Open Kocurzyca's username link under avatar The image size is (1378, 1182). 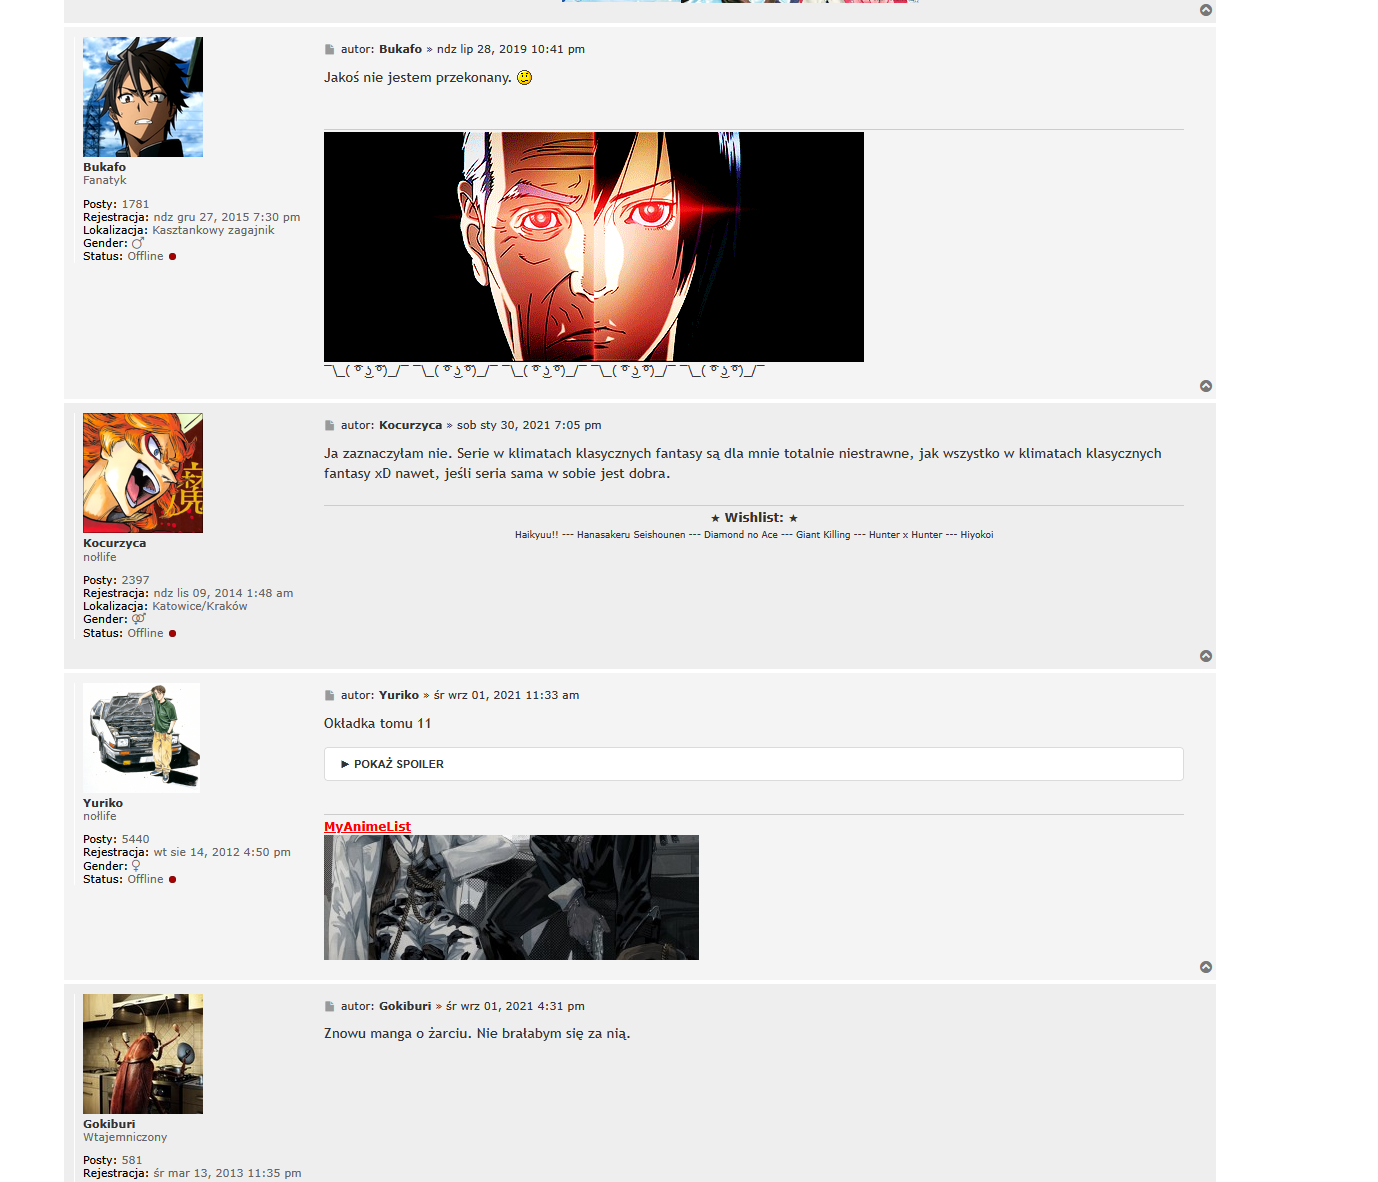pos(114,543)
